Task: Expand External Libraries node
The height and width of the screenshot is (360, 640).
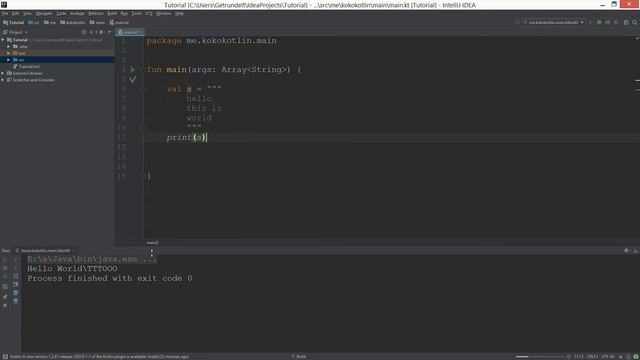Action: coord(3,73)
